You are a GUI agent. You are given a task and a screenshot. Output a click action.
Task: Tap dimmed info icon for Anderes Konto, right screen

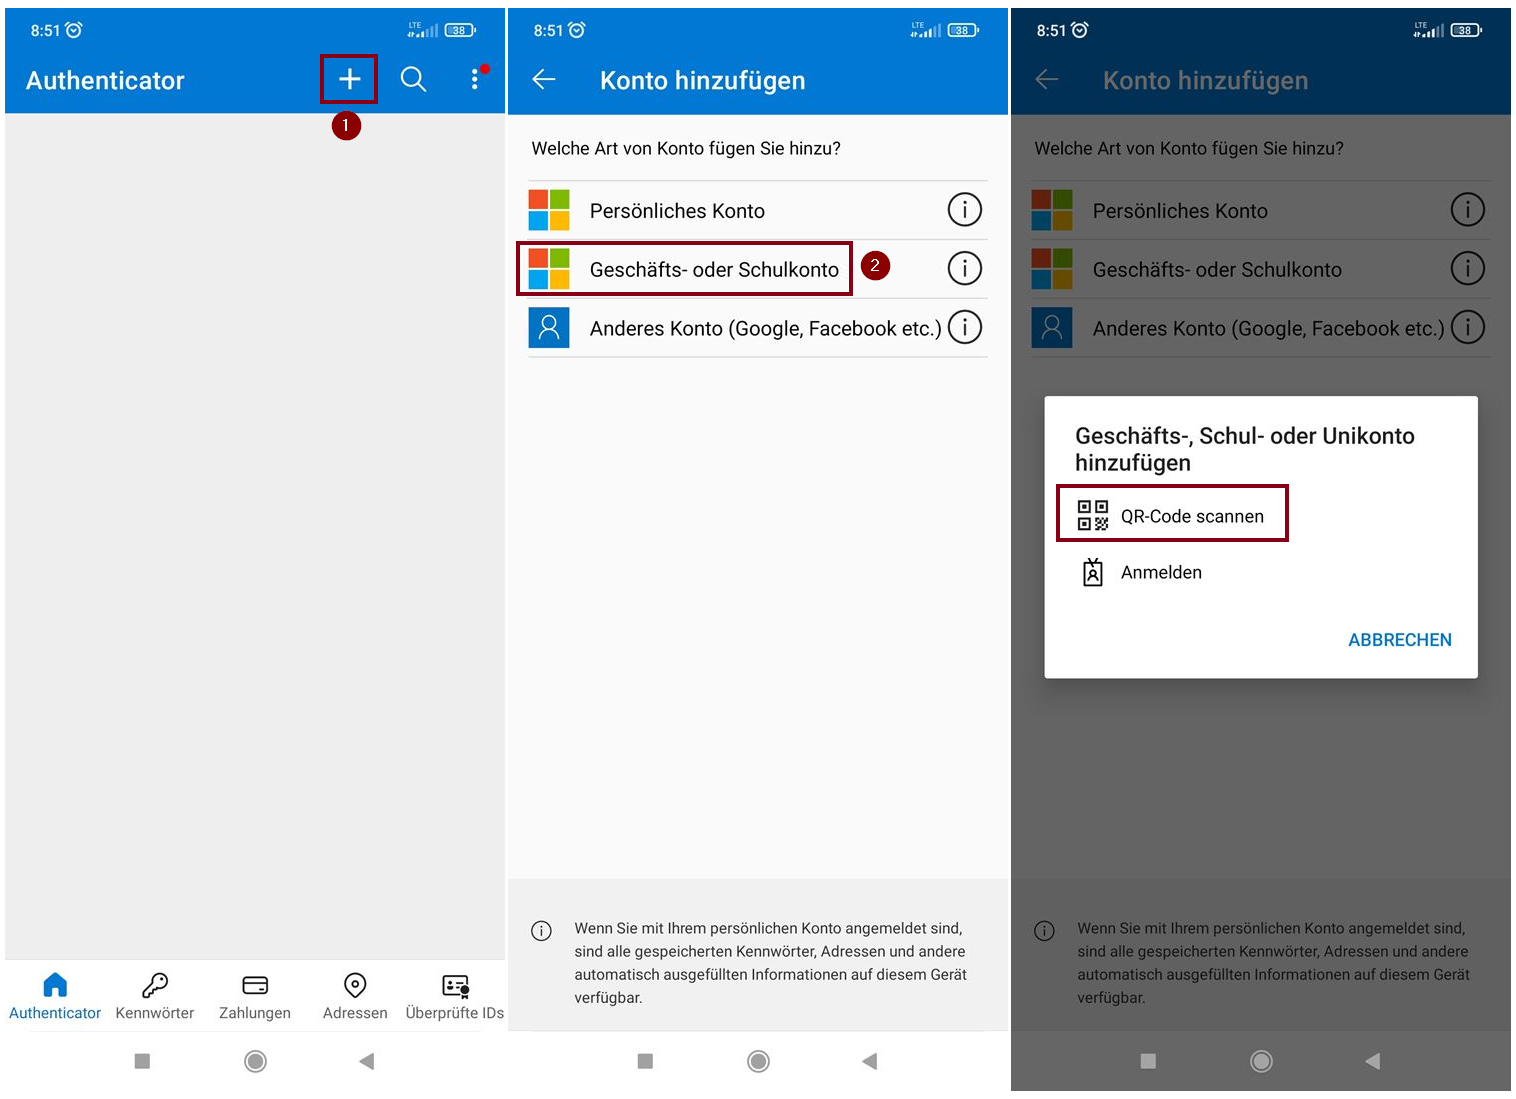tap(1468, 327)
